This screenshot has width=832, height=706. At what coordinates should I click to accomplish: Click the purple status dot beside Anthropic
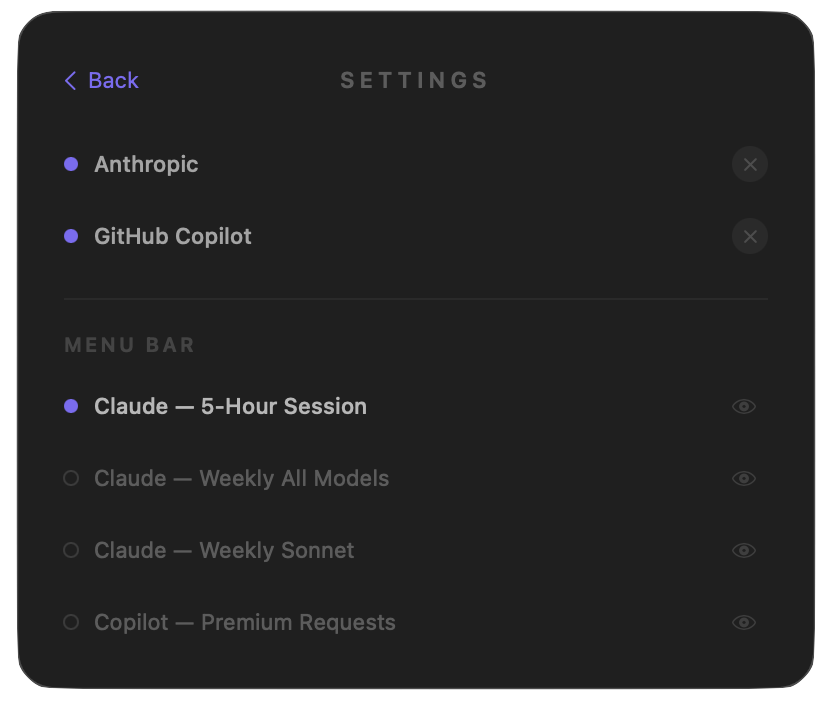[x=70, y=164]
